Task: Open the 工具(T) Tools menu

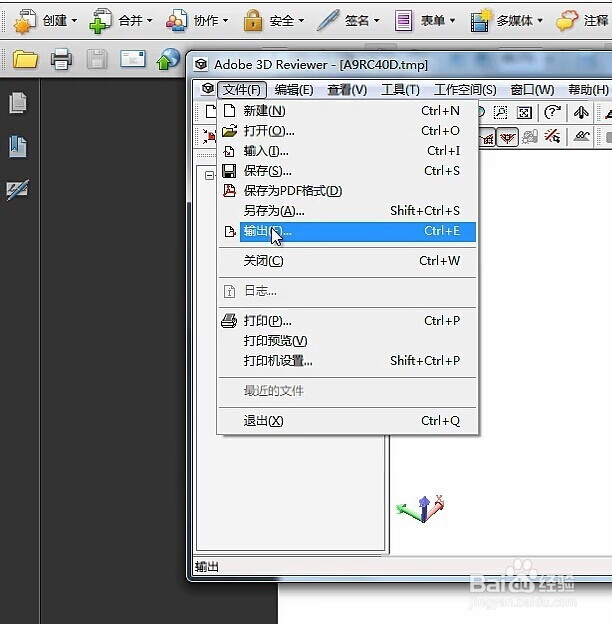Action: 400,90
